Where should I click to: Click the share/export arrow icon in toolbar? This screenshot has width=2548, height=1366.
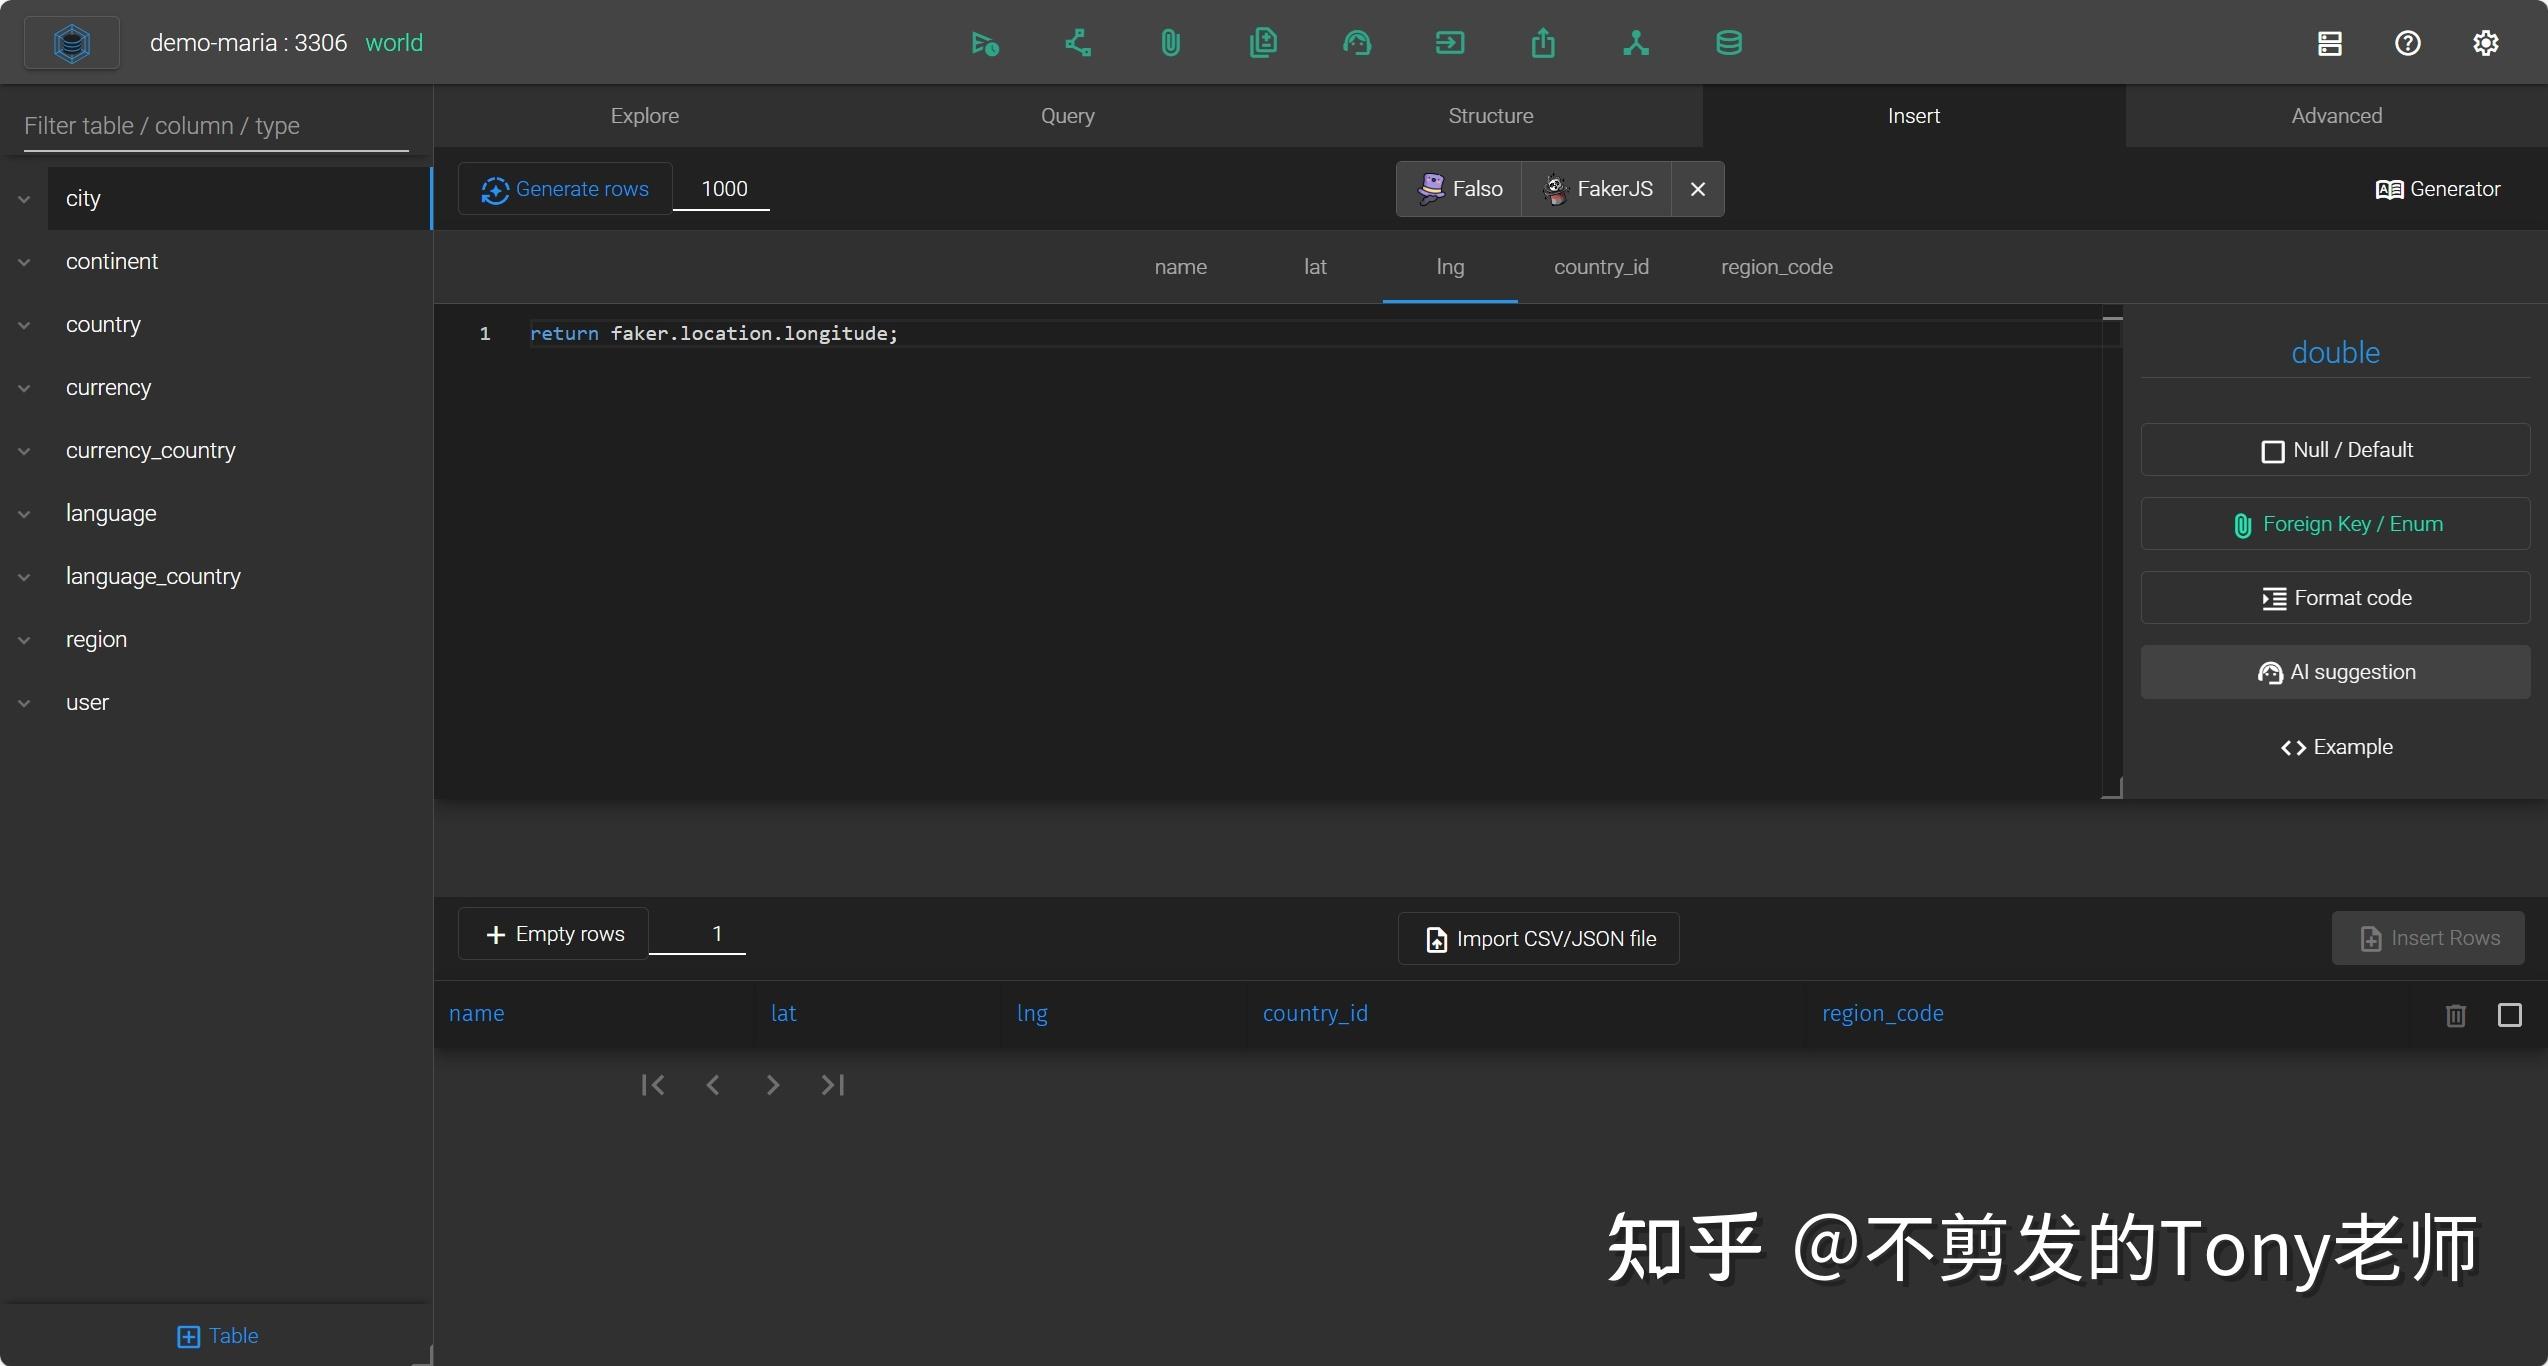pos(1543,43)
